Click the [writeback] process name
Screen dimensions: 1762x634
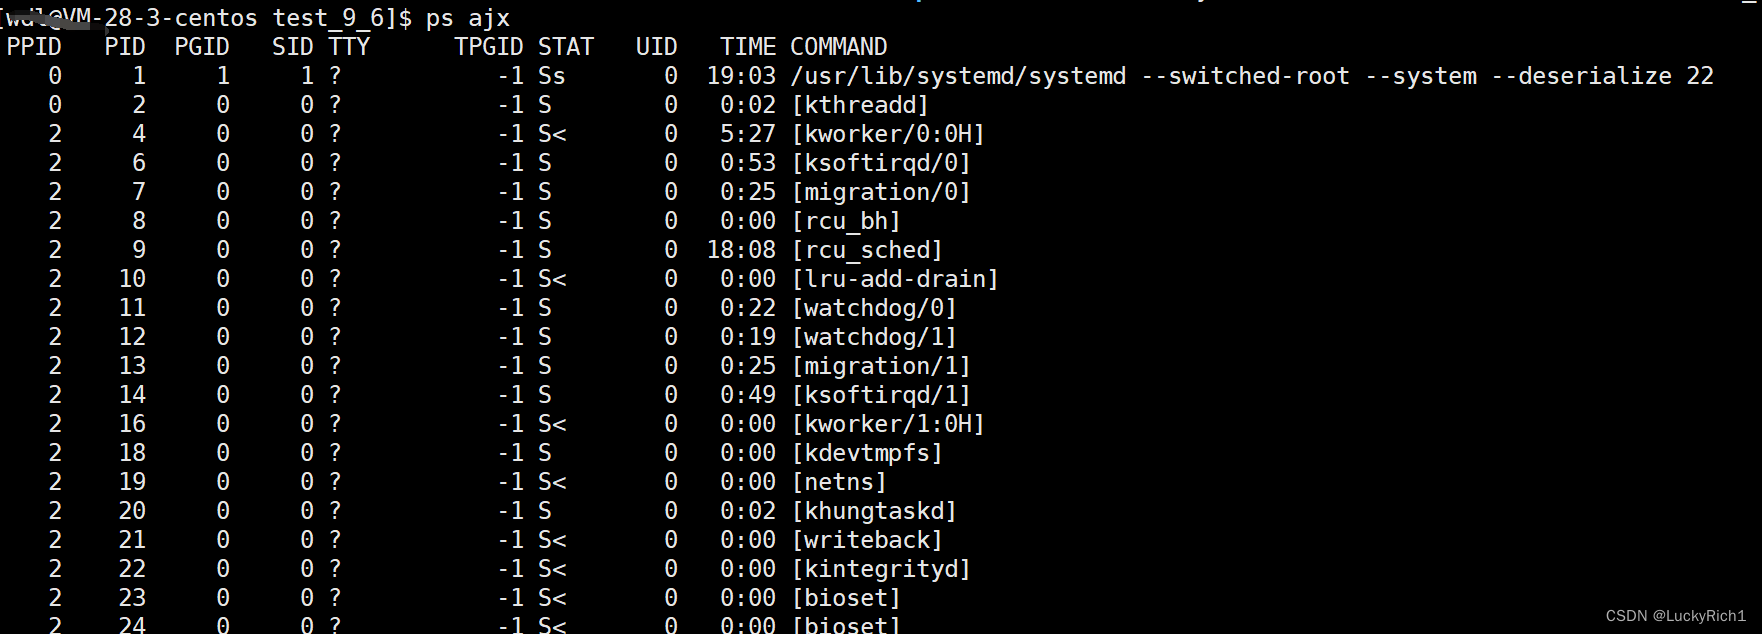pyautogui.click(x=867, y=540)
